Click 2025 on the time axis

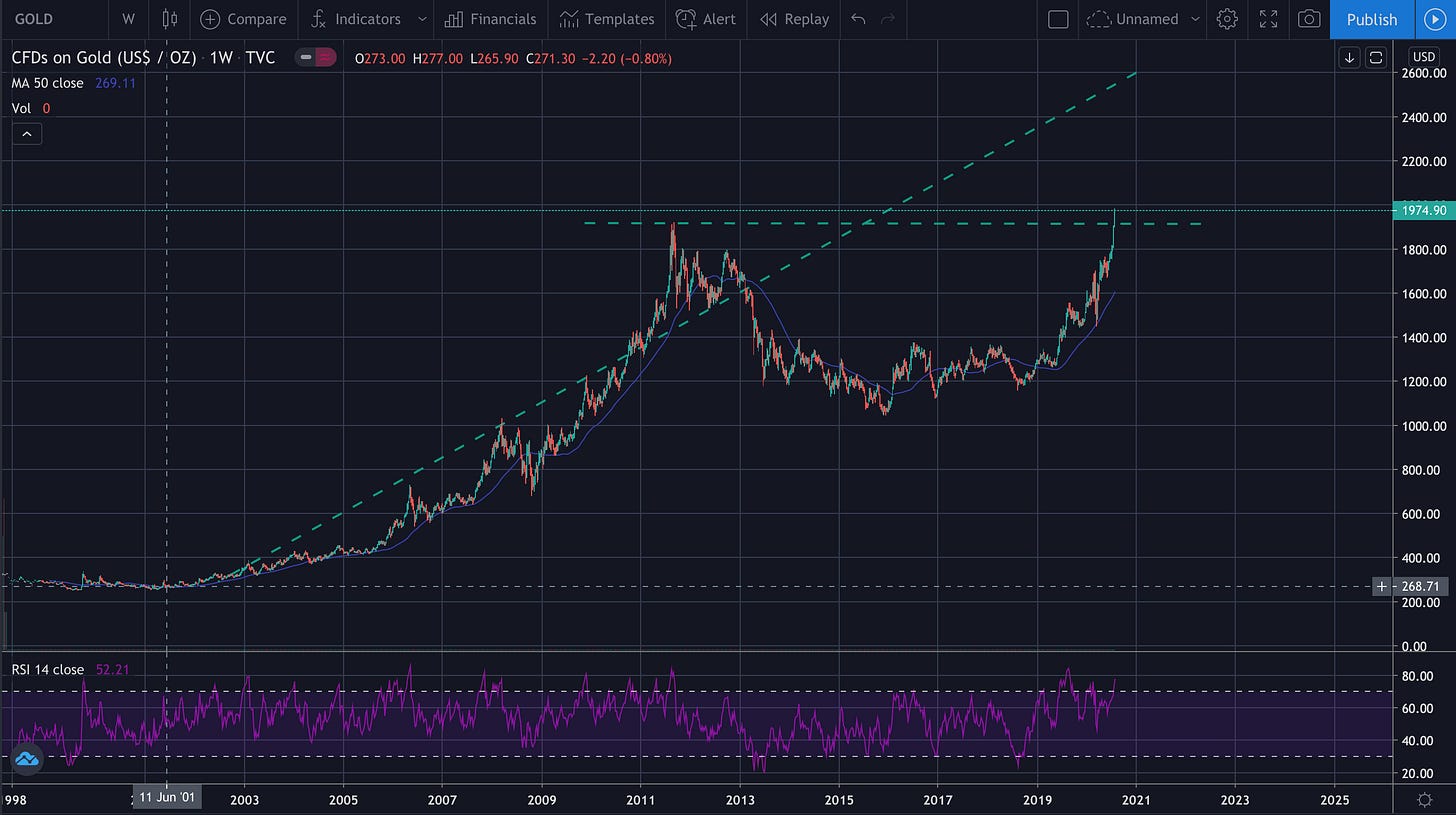pyautogui.click(x=1334, y=800)
